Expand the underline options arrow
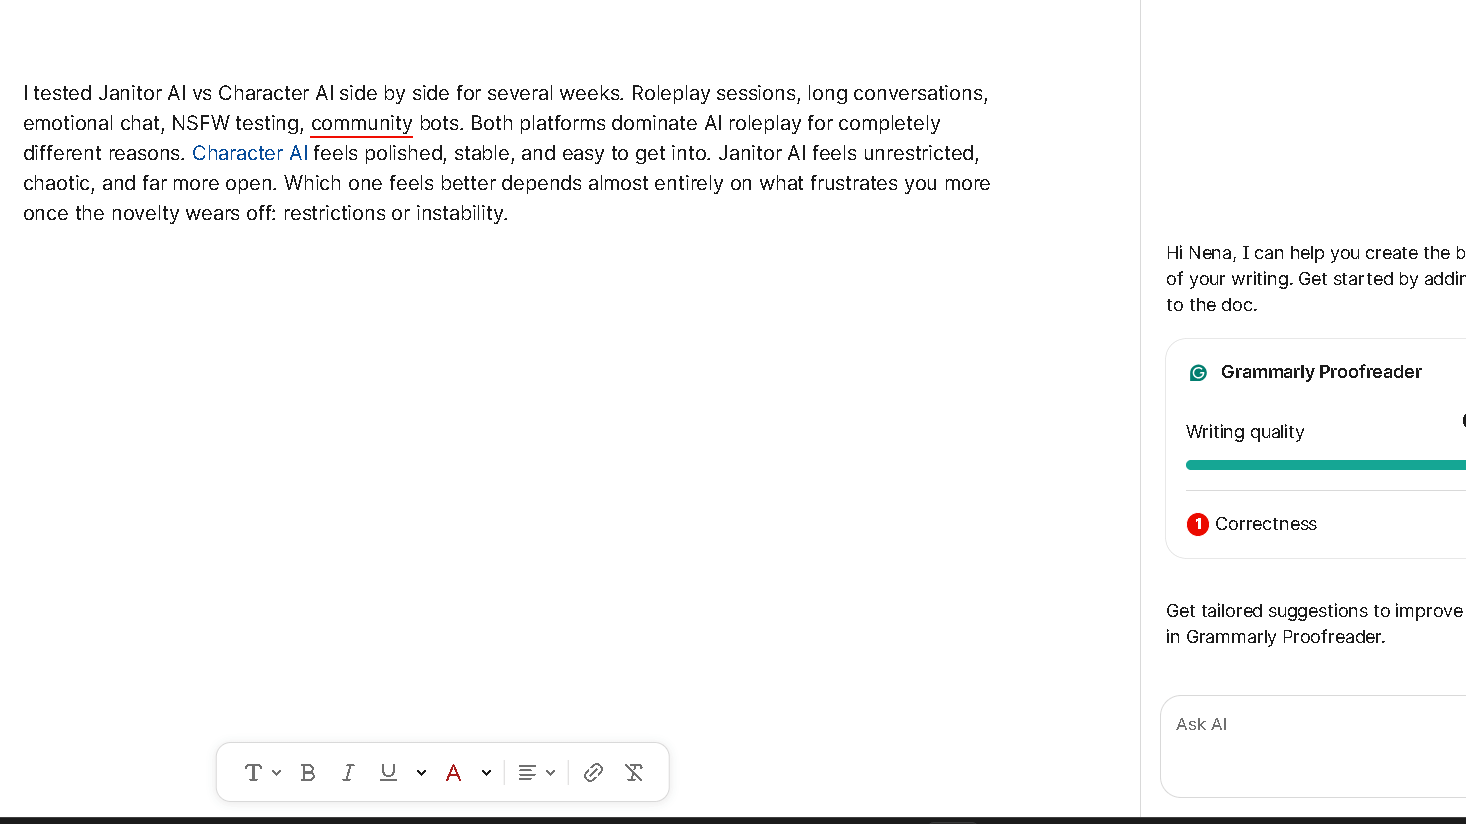The width and height of the screenshot is (1466, 824). (x=421, y=772)
